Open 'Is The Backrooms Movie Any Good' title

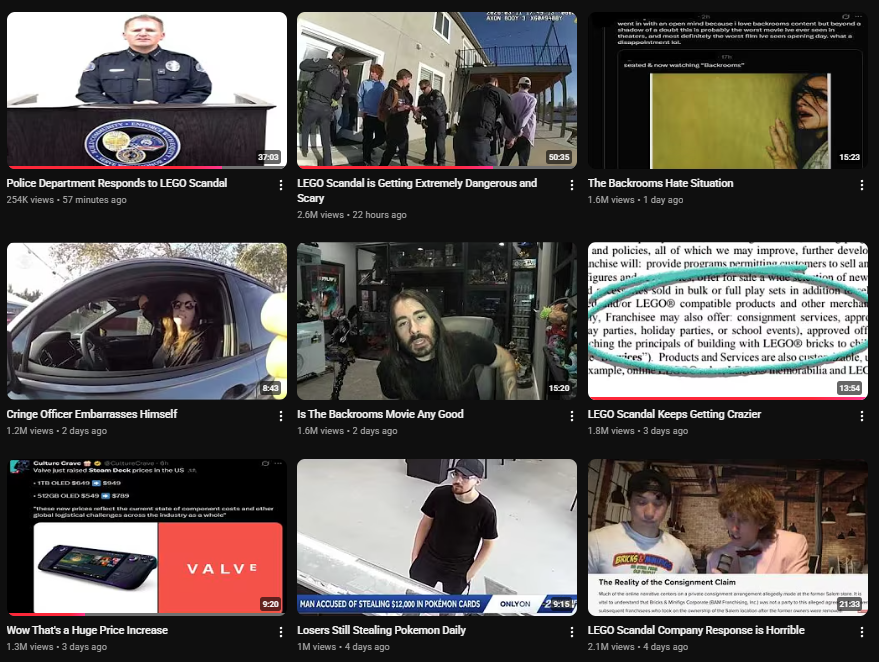coord(380,414)
